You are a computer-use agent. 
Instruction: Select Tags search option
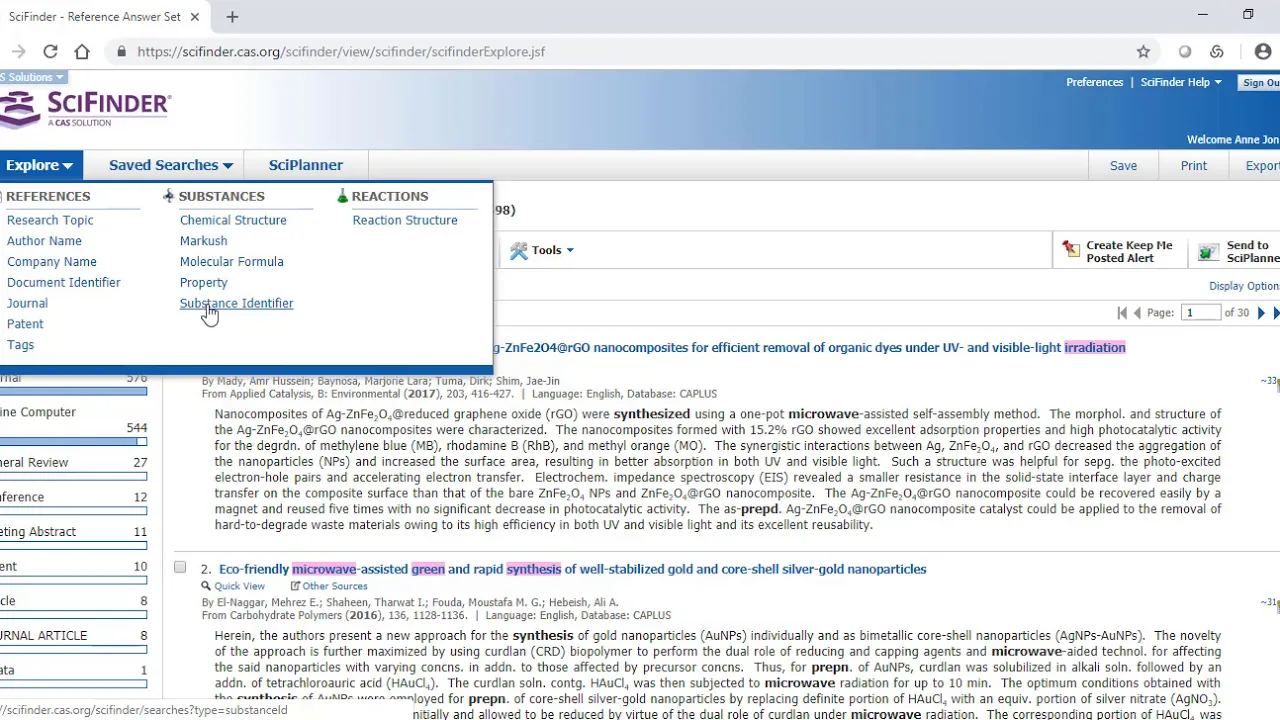pyautogui.click(x=20, y=345)
